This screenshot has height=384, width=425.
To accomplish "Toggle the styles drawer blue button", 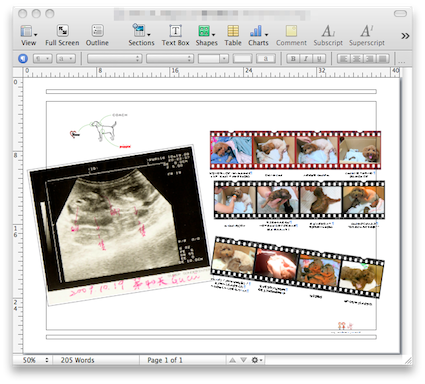I will click(x=23, y=59).
